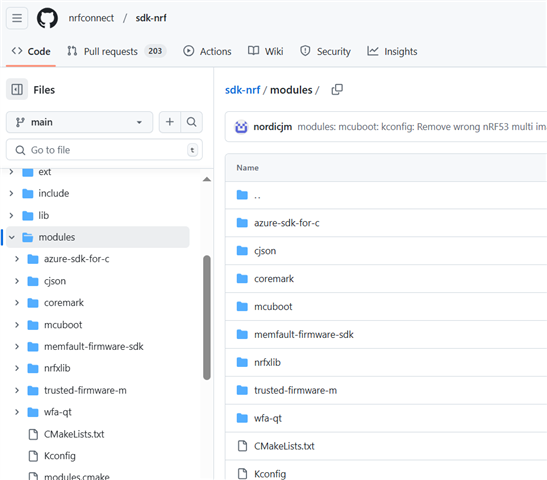
Task: Copy the modules path with copy icon
Action: coord(337,90)
